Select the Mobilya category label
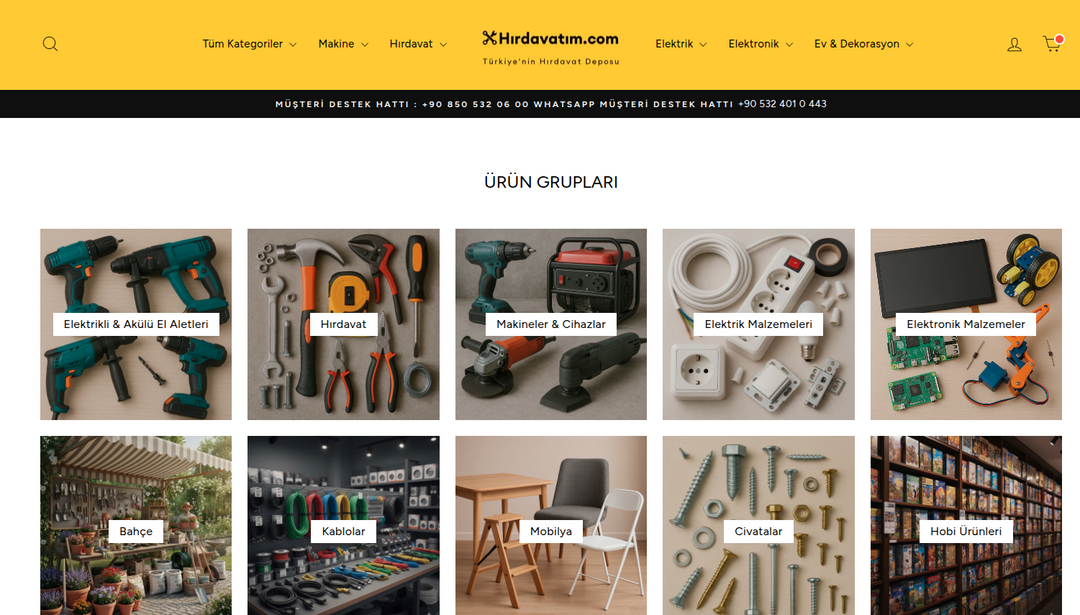This screenshot has height=615, width=1080. [551, 531]
